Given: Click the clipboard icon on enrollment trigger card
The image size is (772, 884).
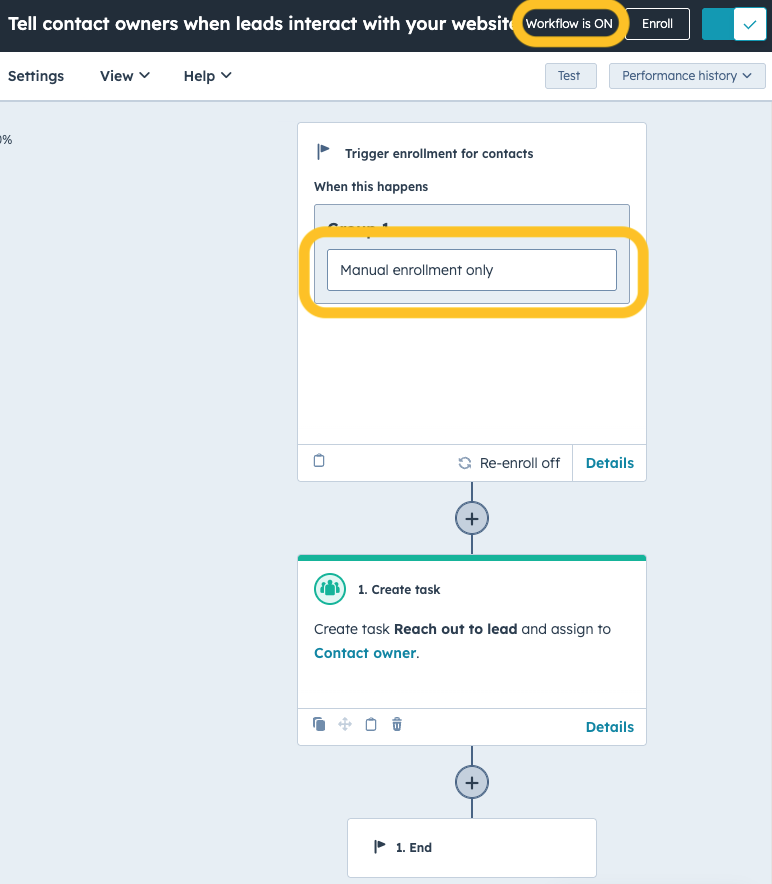Looking at the screenshot, I should pyautogui.click(x=319, y=461).
